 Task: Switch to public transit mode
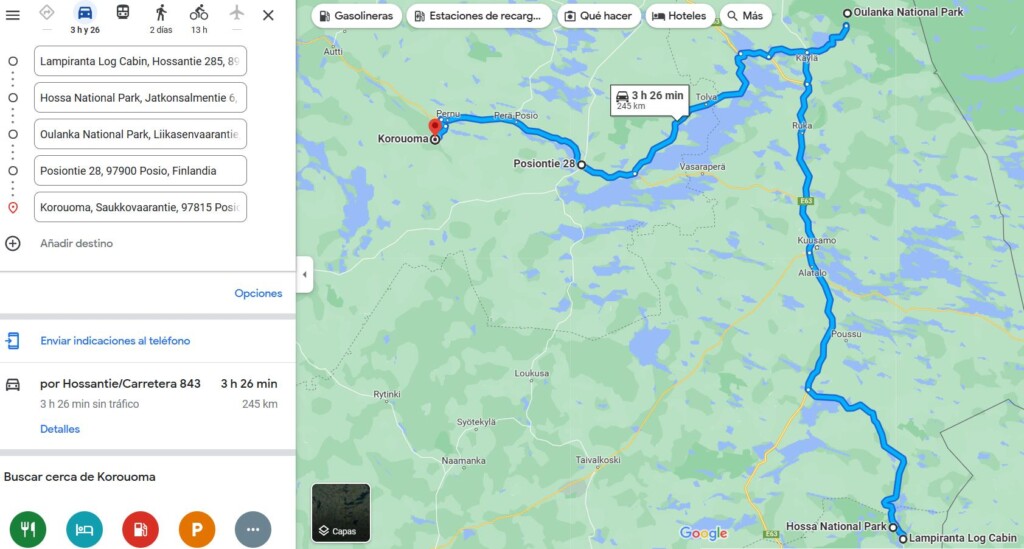[122, 12]
